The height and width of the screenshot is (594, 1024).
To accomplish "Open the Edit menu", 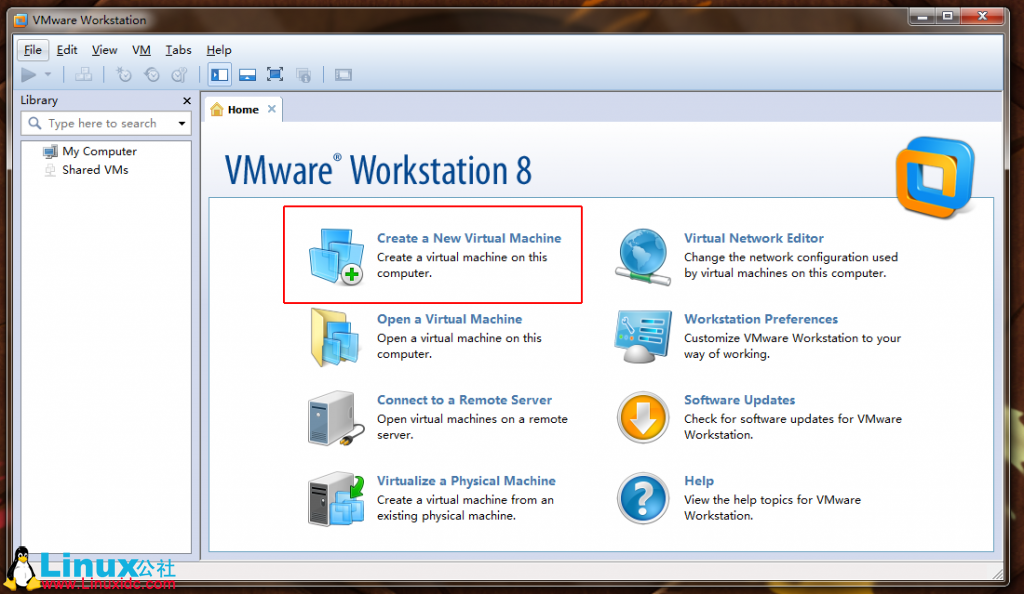I will coord(67,50).
